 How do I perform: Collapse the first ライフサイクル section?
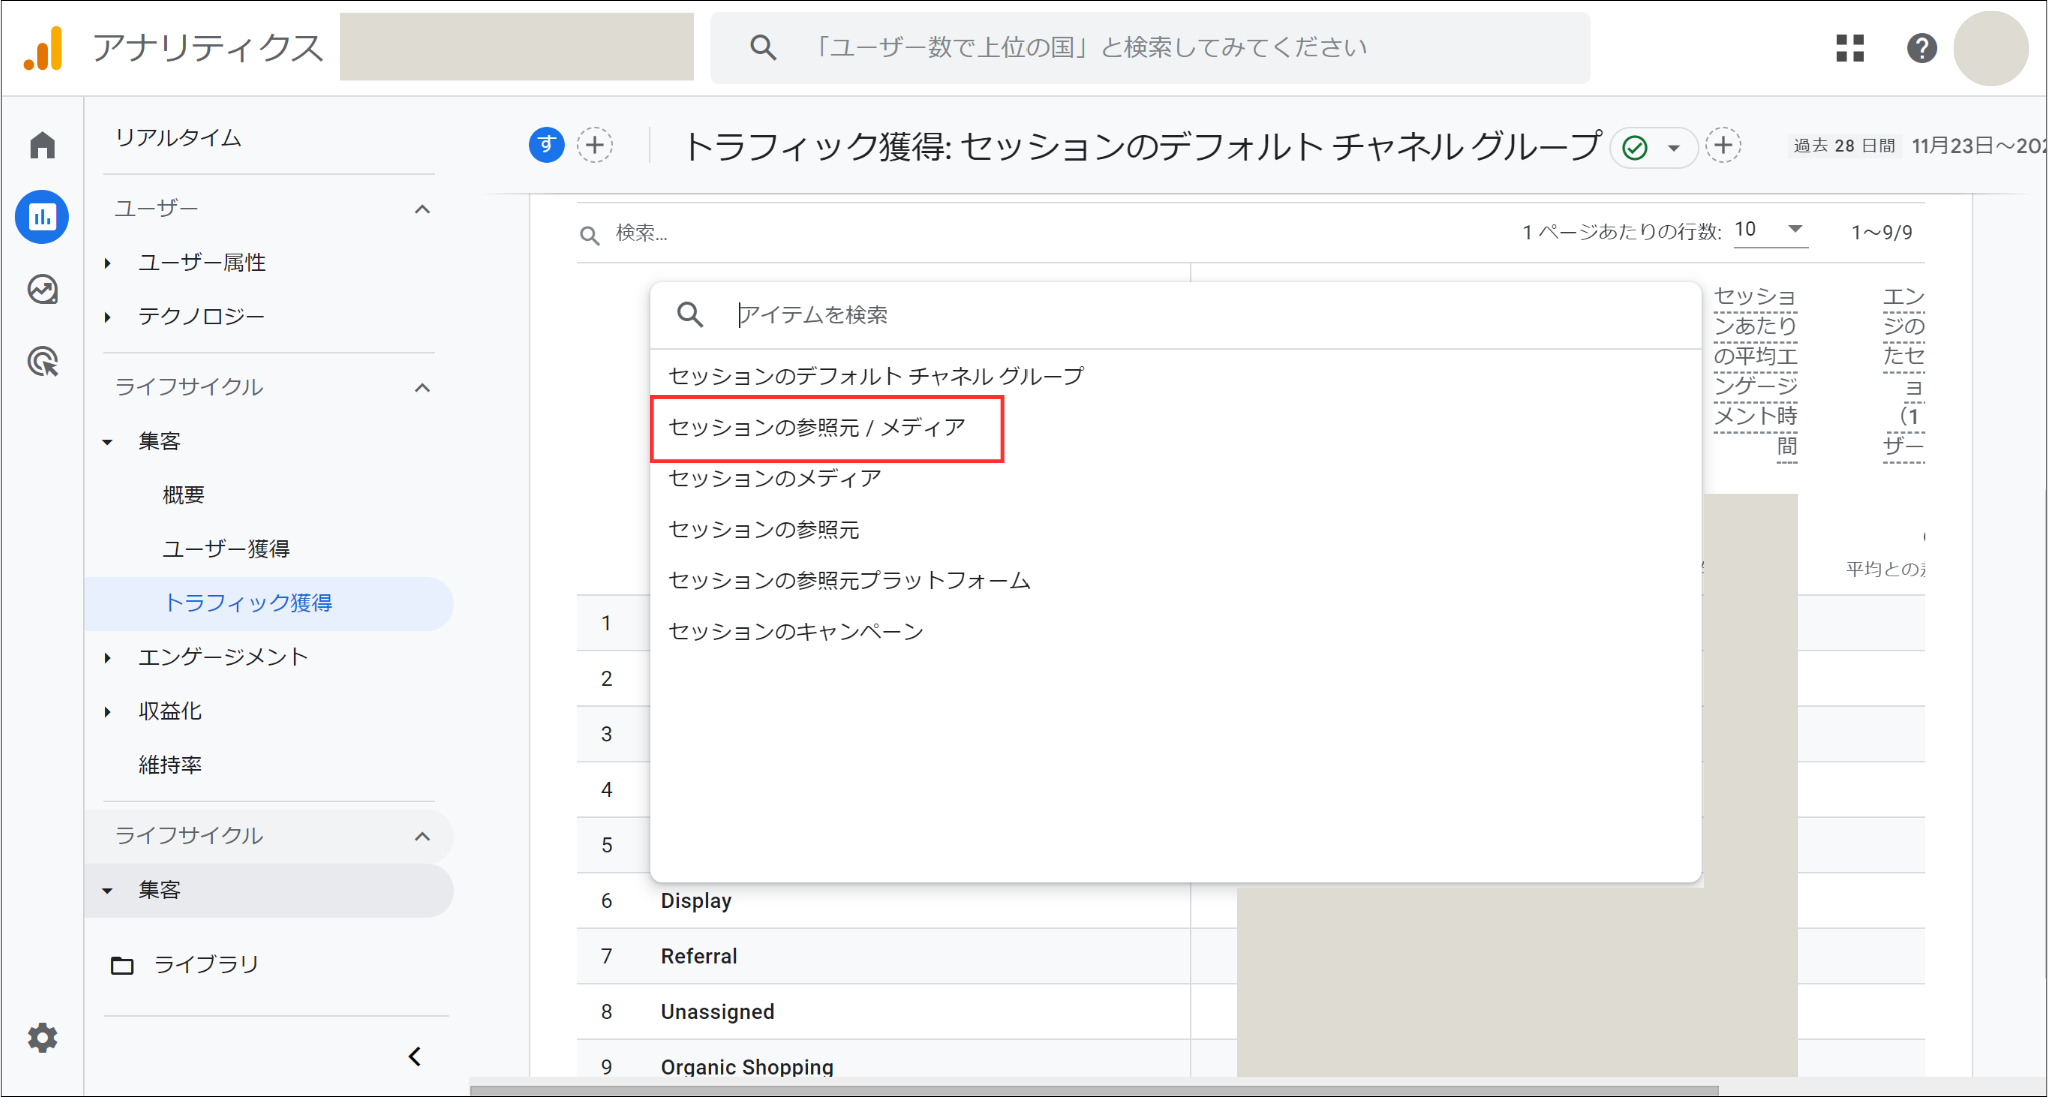(x=423, y=388)
